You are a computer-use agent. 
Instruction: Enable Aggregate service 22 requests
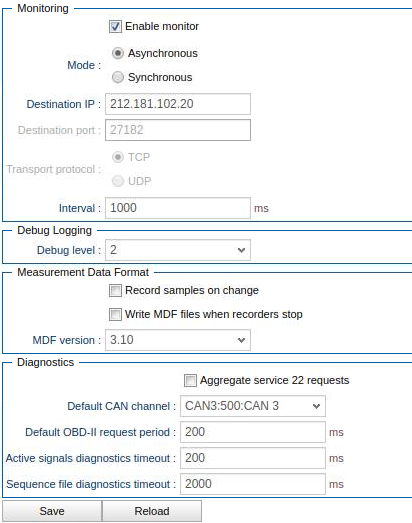(190, 381)
